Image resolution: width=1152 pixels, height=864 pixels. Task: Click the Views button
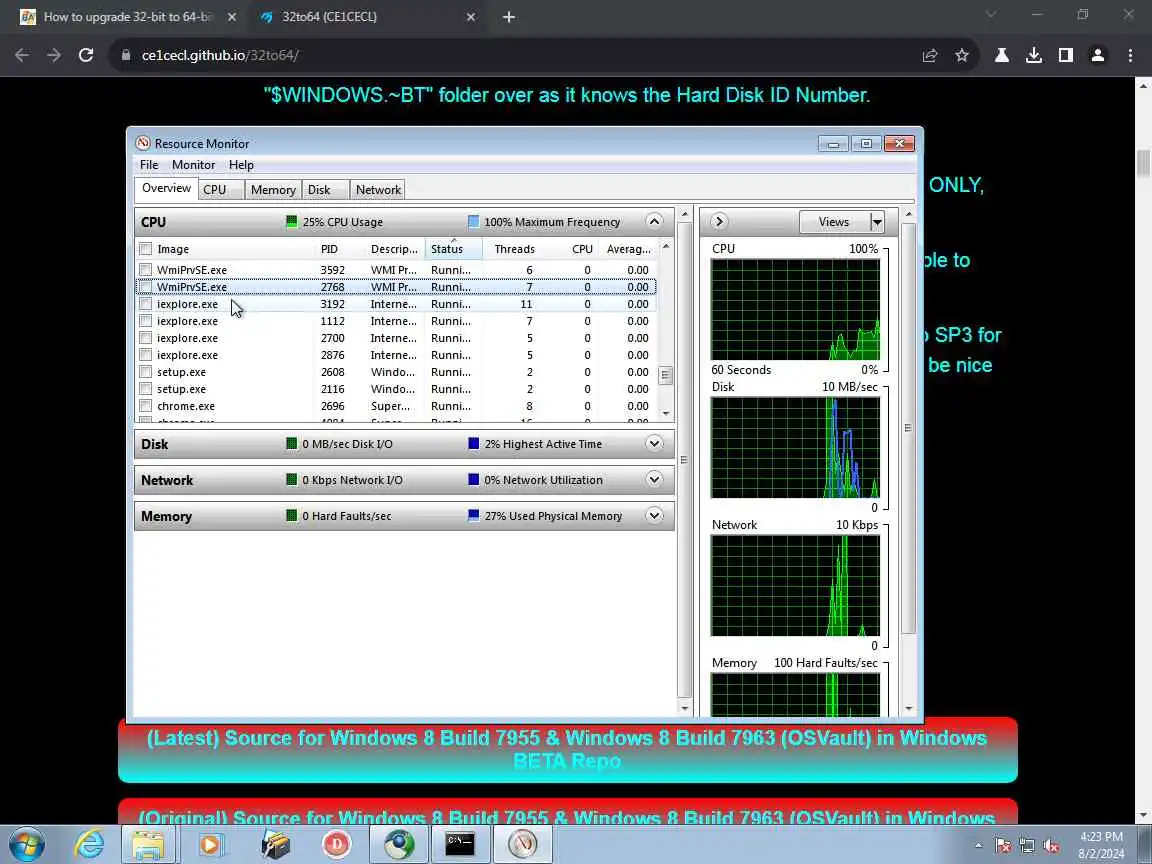pyautogui.click(x=834, y=222)
